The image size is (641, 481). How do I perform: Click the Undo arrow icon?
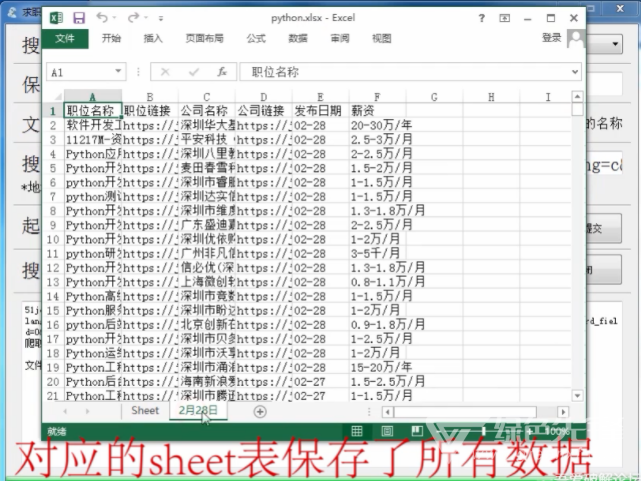[103, 18]
